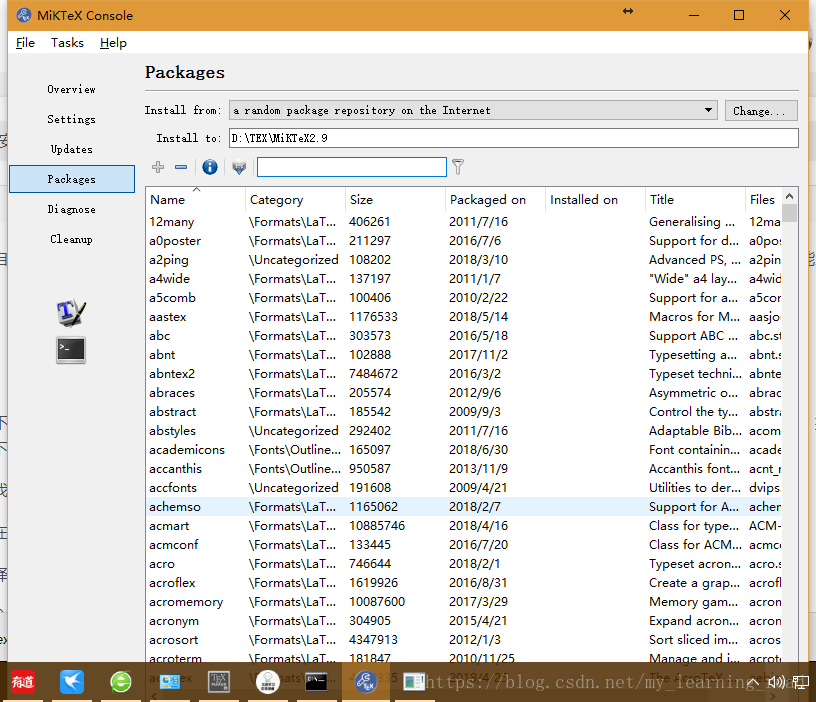
Task: Select the abntex2 package row
Action: [x=464, y=374]
